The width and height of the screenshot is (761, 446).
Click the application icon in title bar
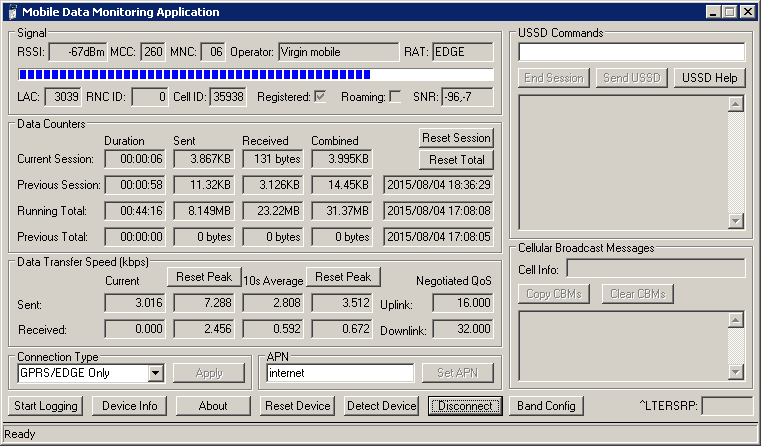pos(12,12)
